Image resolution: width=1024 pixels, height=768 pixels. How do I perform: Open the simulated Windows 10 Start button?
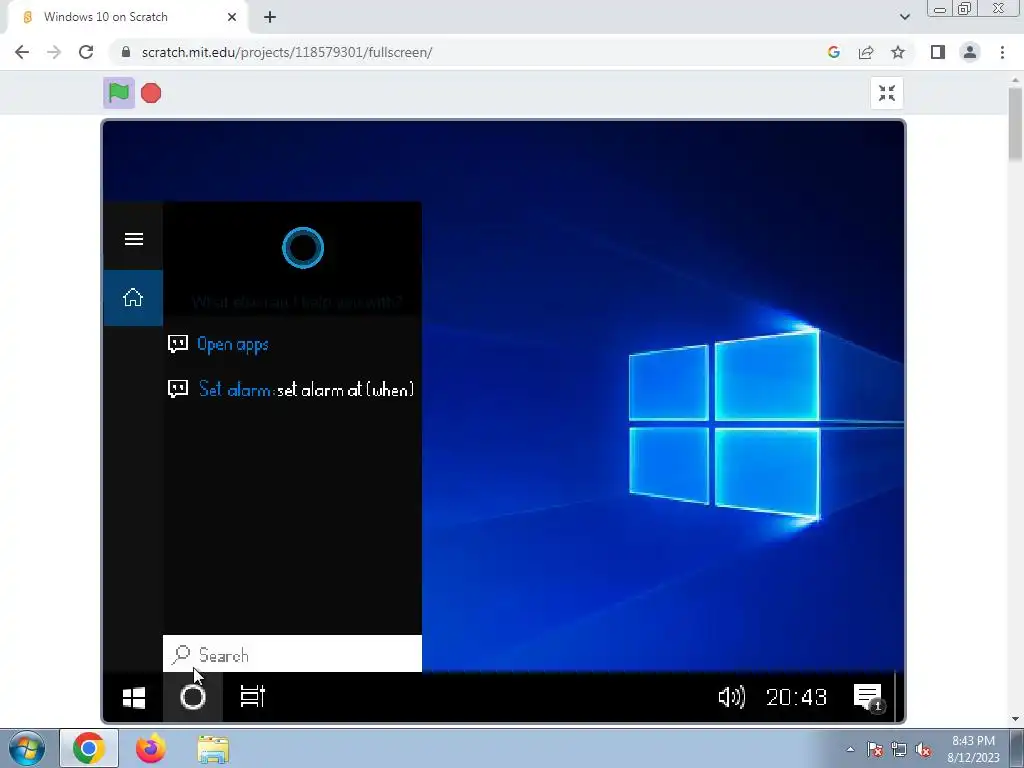click(x=134, y=697)
